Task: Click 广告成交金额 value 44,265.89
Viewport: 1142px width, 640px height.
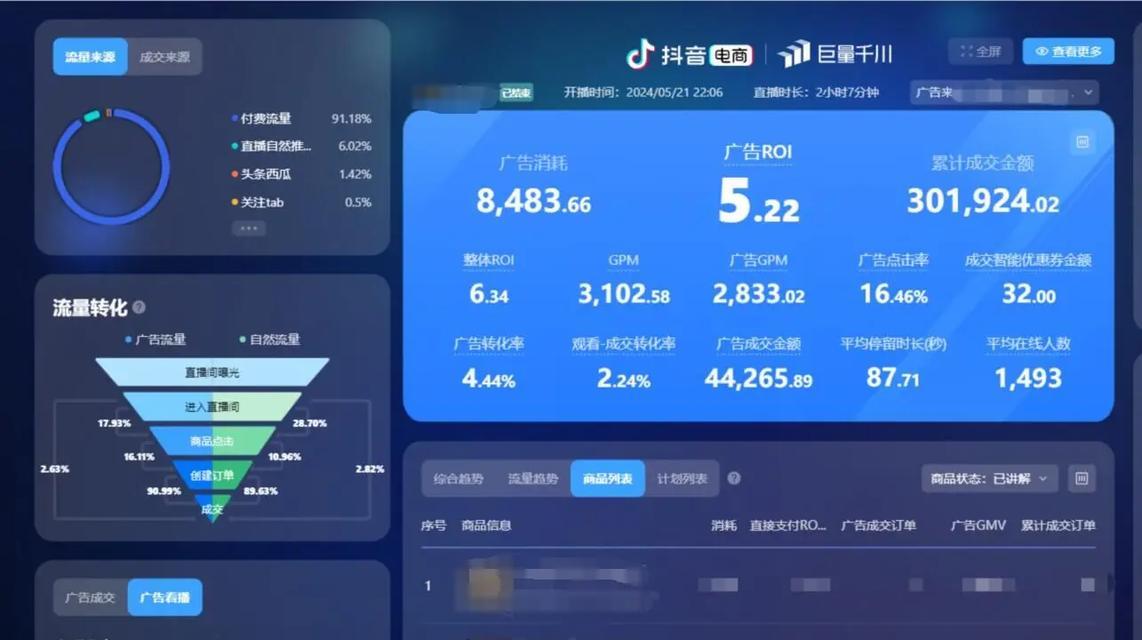Action: tap(758, 378)
